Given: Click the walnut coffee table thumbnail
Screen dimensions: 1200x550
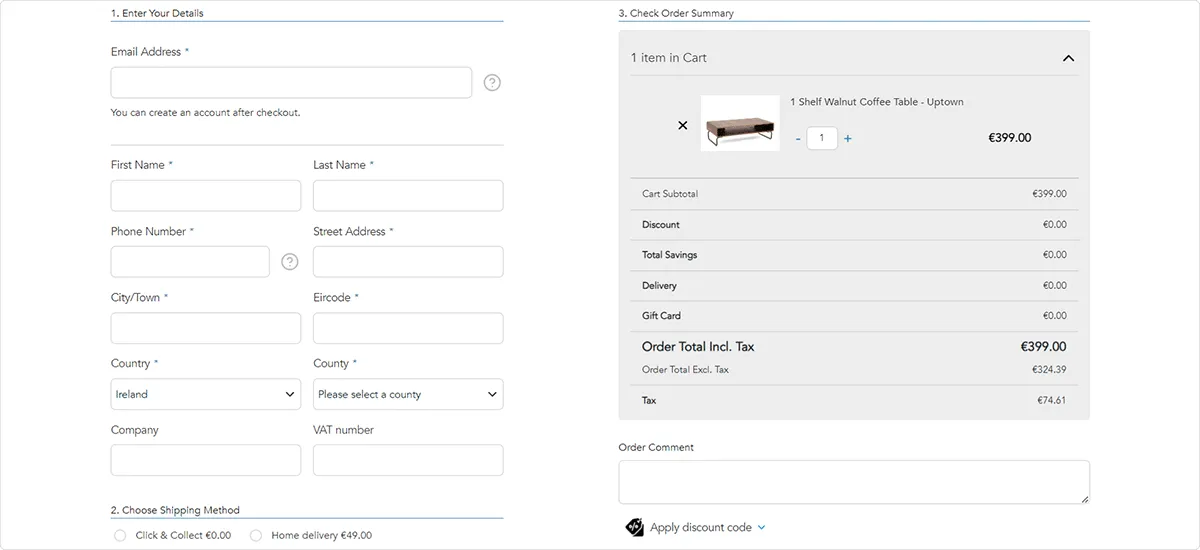Looking at the screenshot, I should click(x=740, y=124).
